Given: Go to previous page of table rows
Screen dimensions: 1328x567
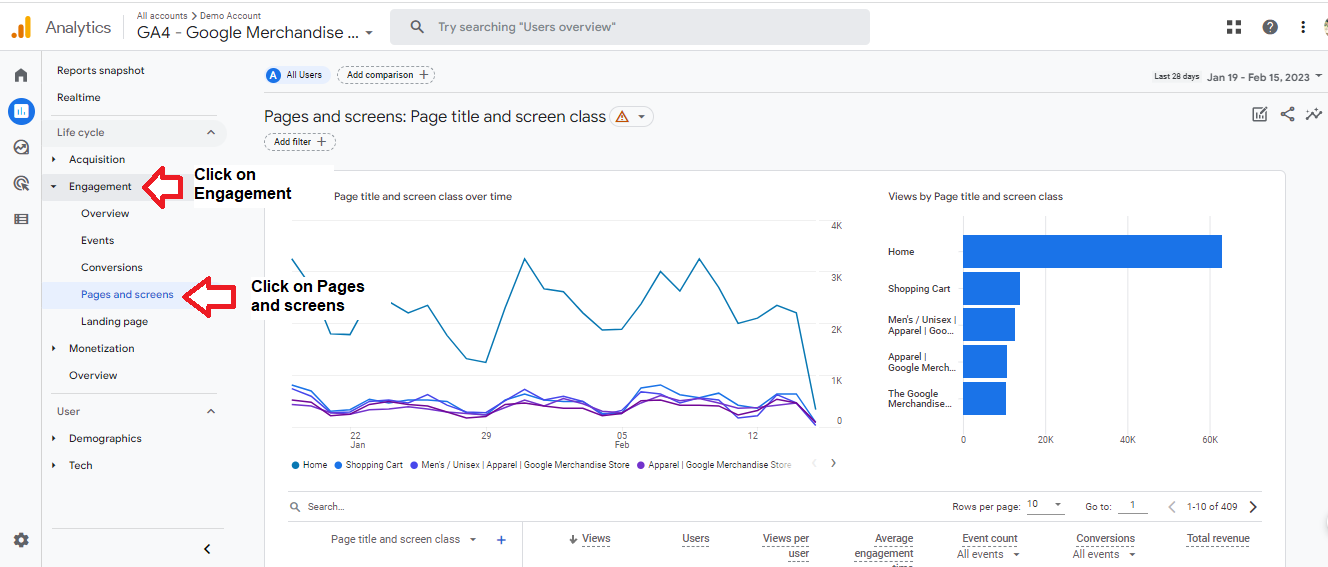Looking at the screenshot, I should (1172, 507).
